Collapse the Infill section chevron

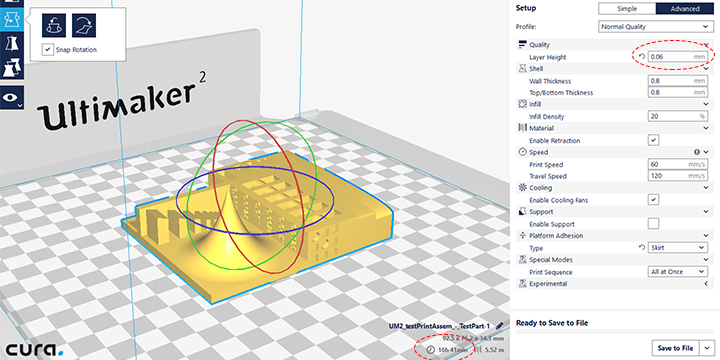click(707, 104)
